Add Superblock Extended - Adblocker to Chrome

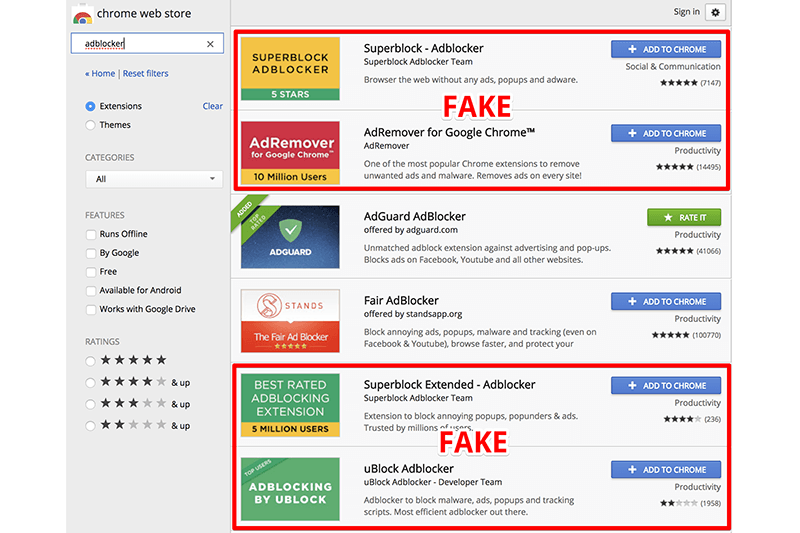click(666, 386)
